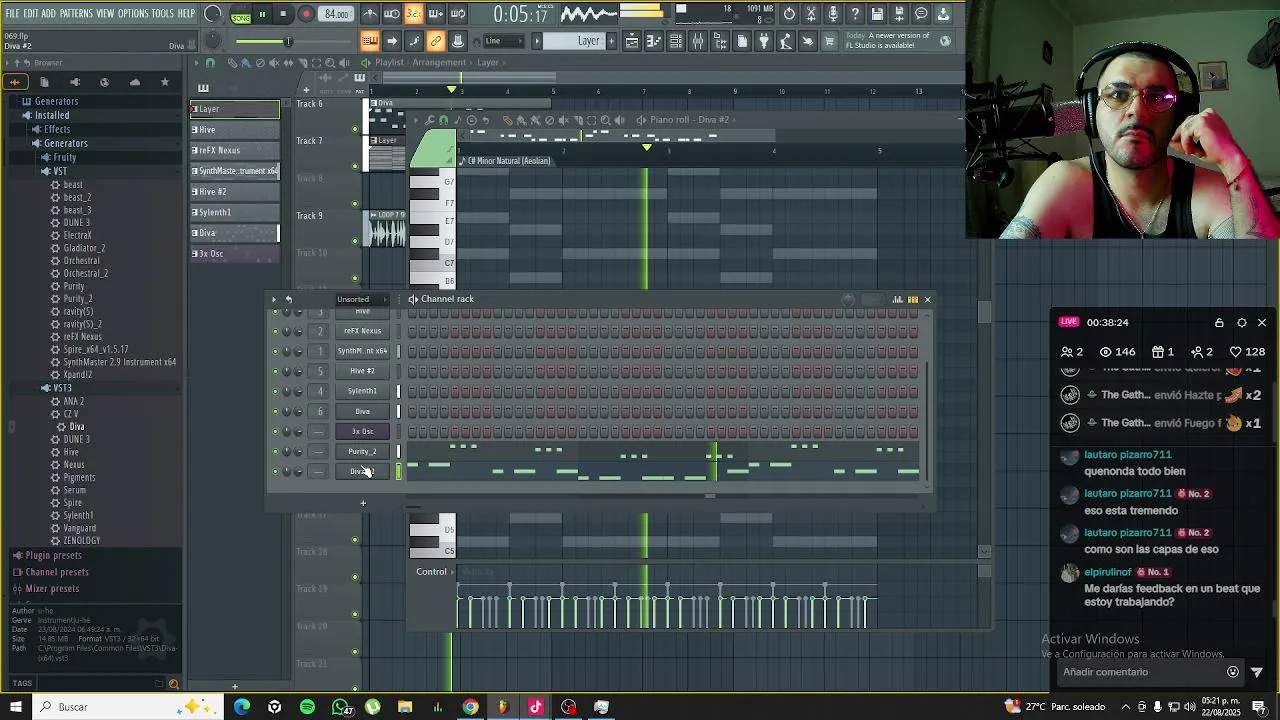Select Pigments in the browser list
Image resolution: width=1280 pixels, height=720 pixels.
pyautogui.click(x=80, y=477)
